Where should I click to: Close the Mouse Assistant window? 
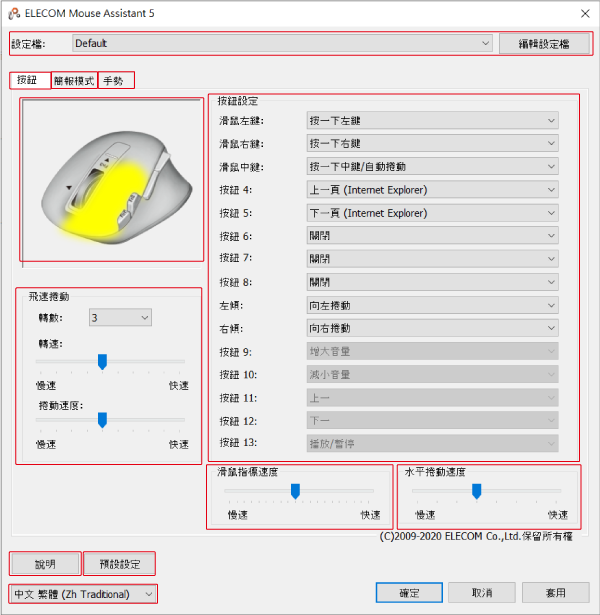[x=585, y=14]
